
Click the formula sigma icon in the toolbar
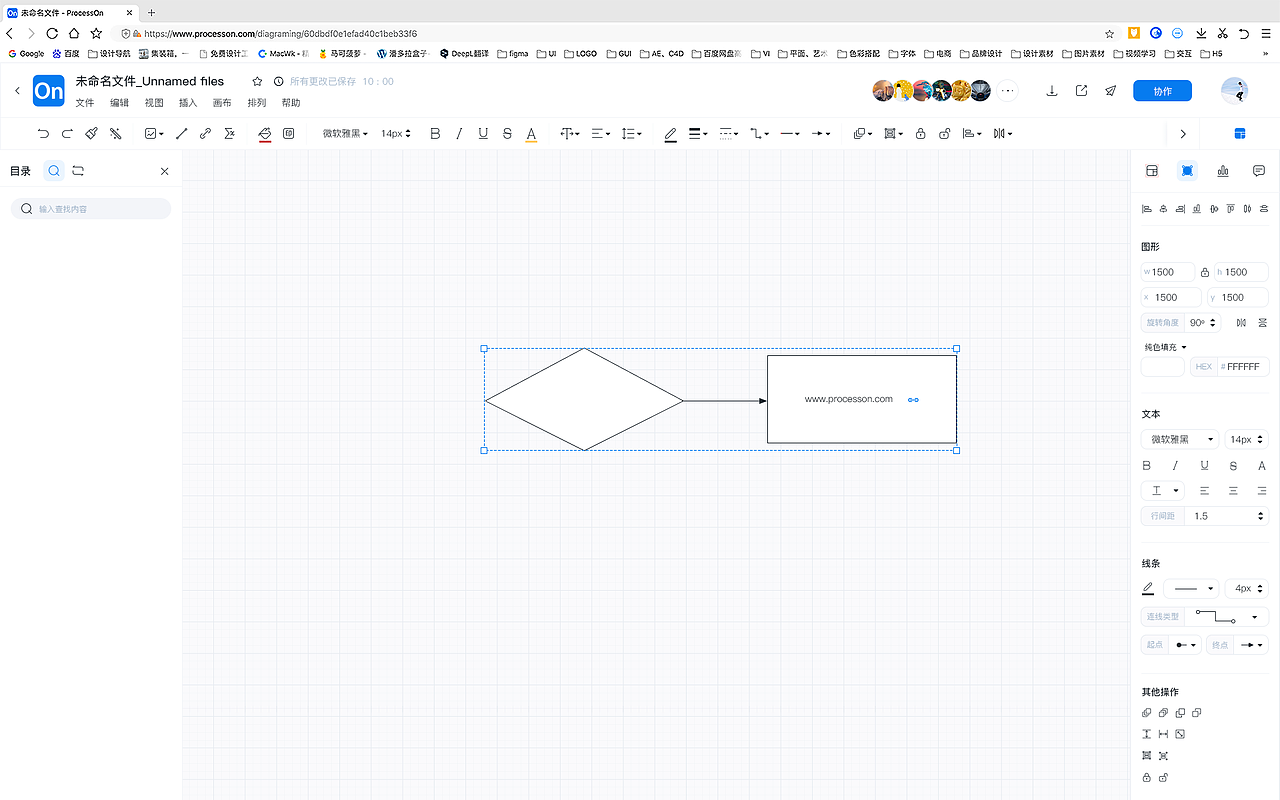[229, 133]
